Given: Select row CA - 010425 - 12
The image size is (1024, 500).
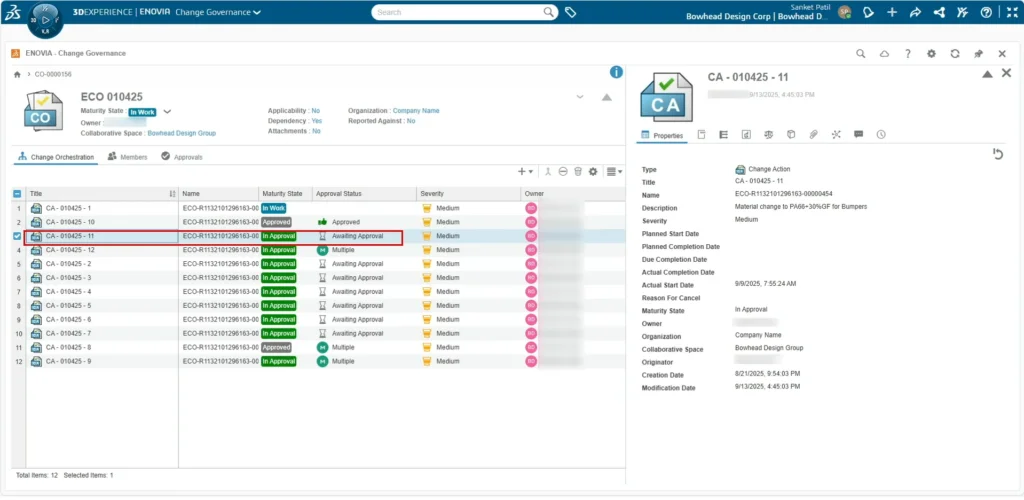Looking at the screenshot, I should click(318, 250).
